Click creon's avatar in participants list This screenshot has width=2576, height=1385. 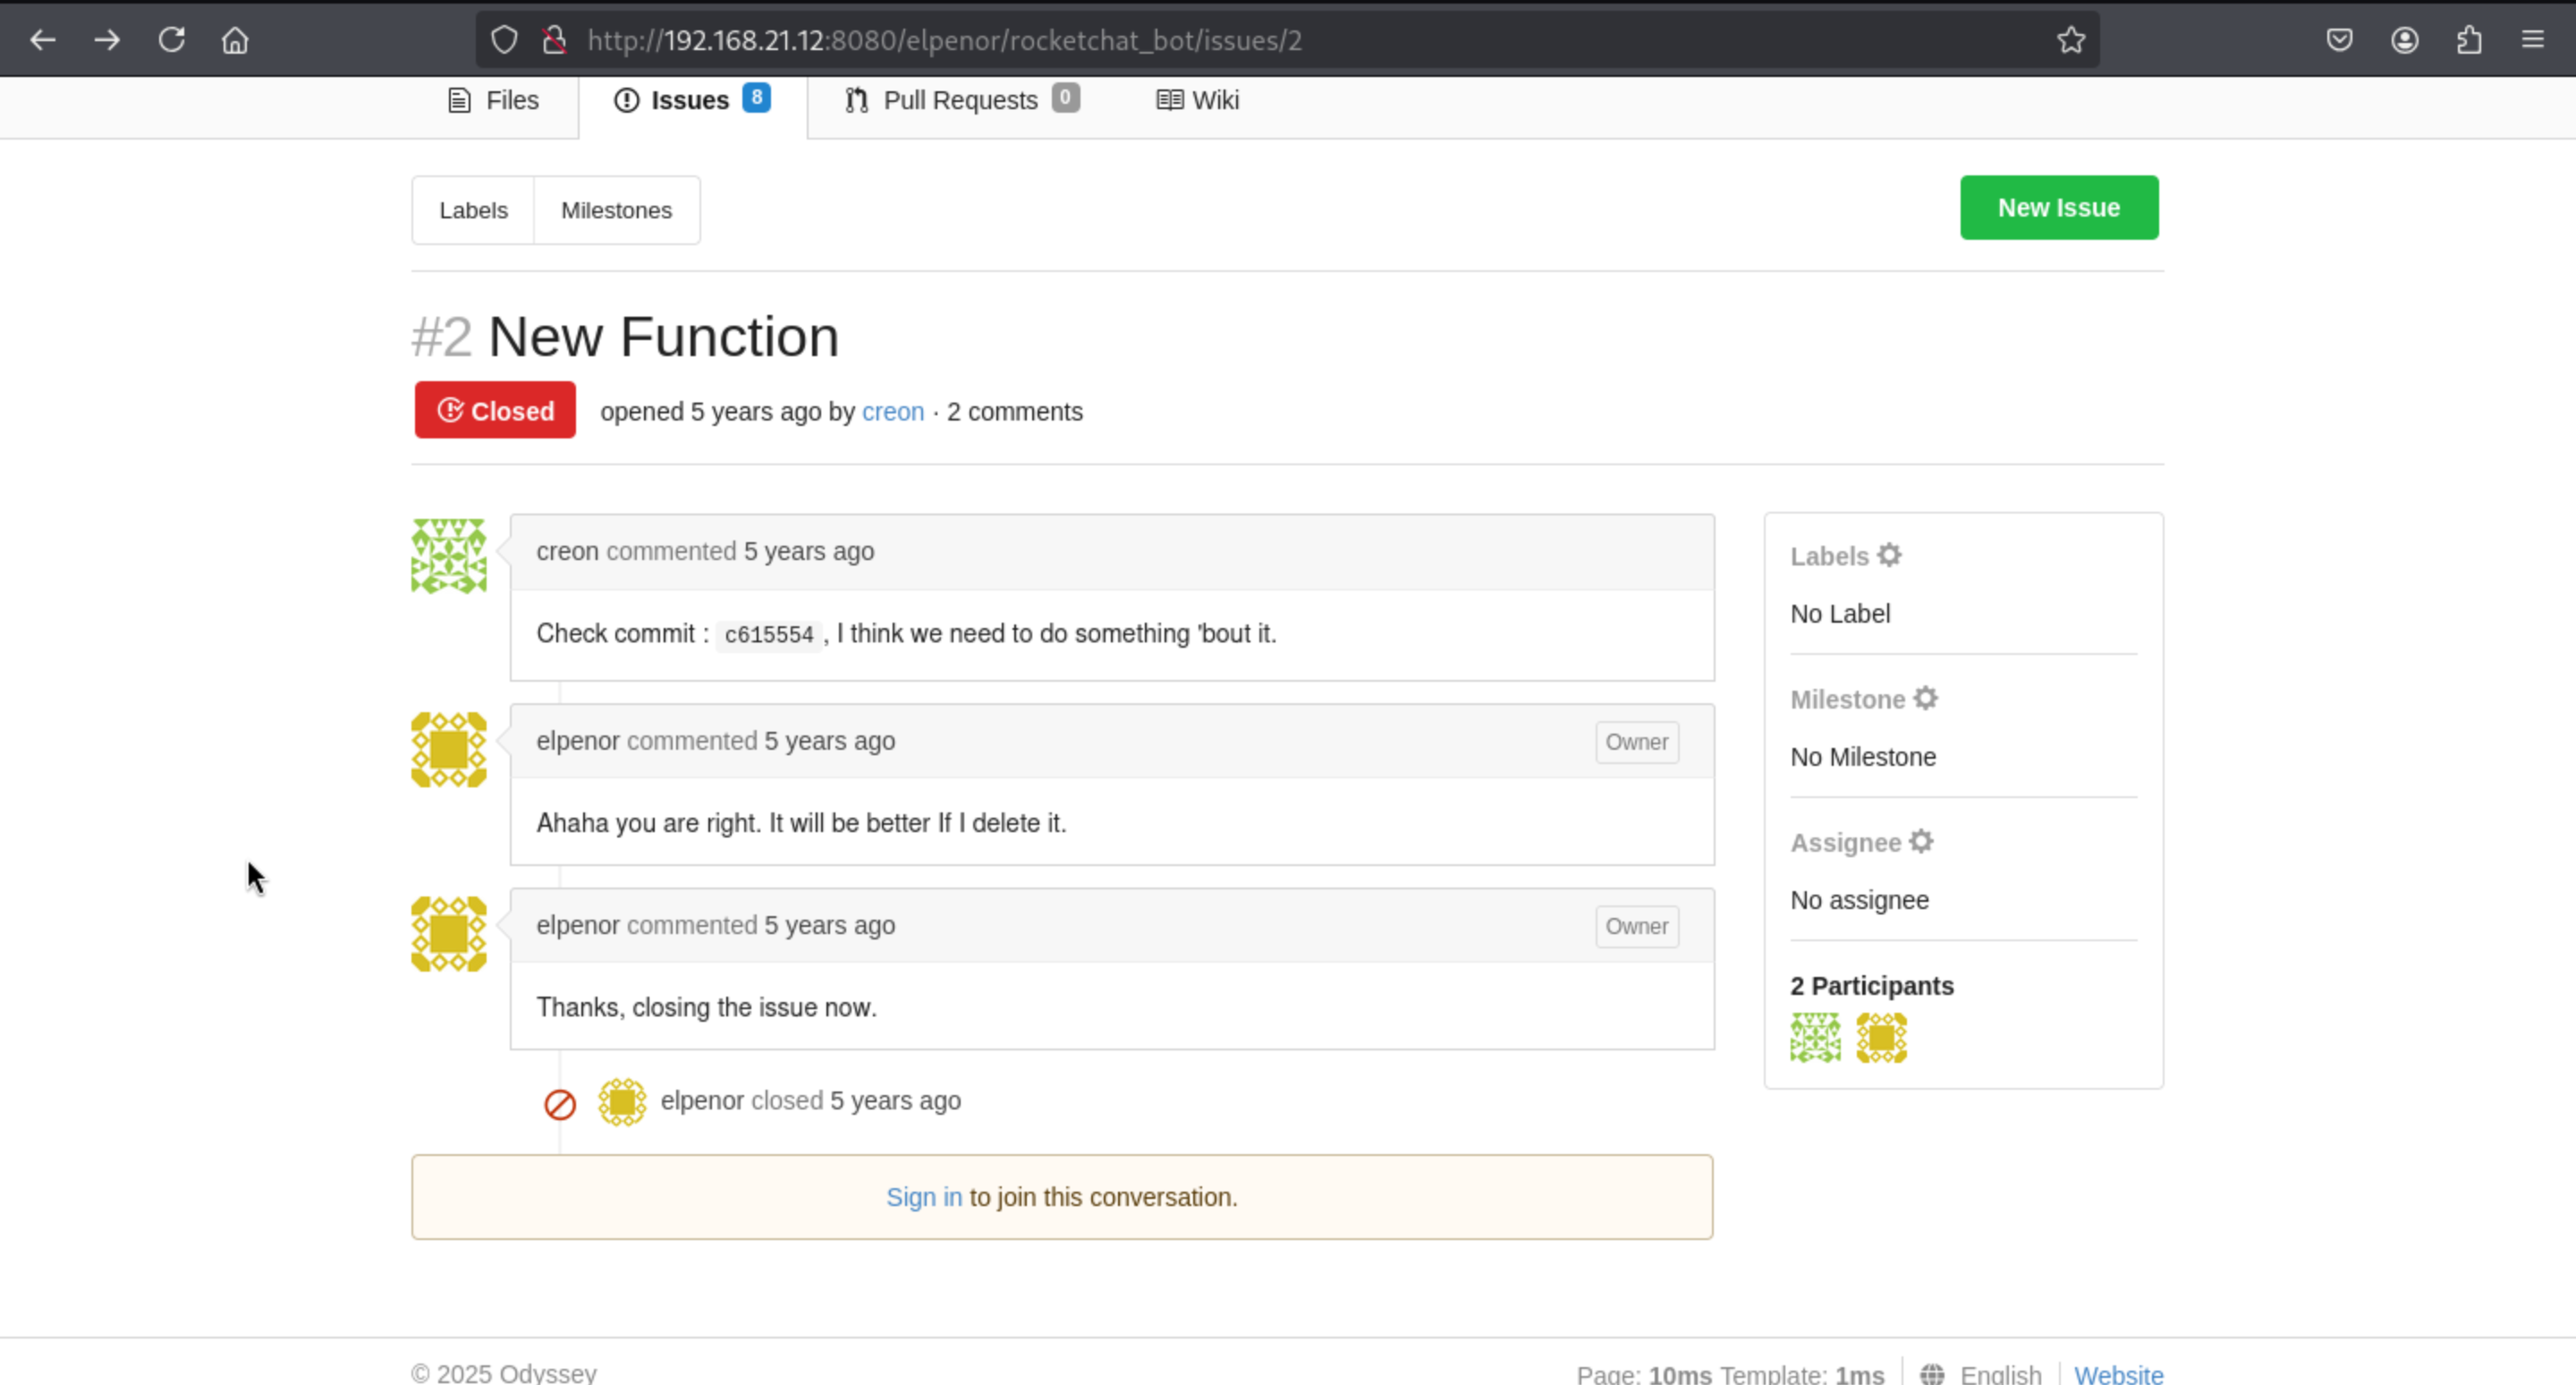pyautogui.click(x=1814, y=1037)
